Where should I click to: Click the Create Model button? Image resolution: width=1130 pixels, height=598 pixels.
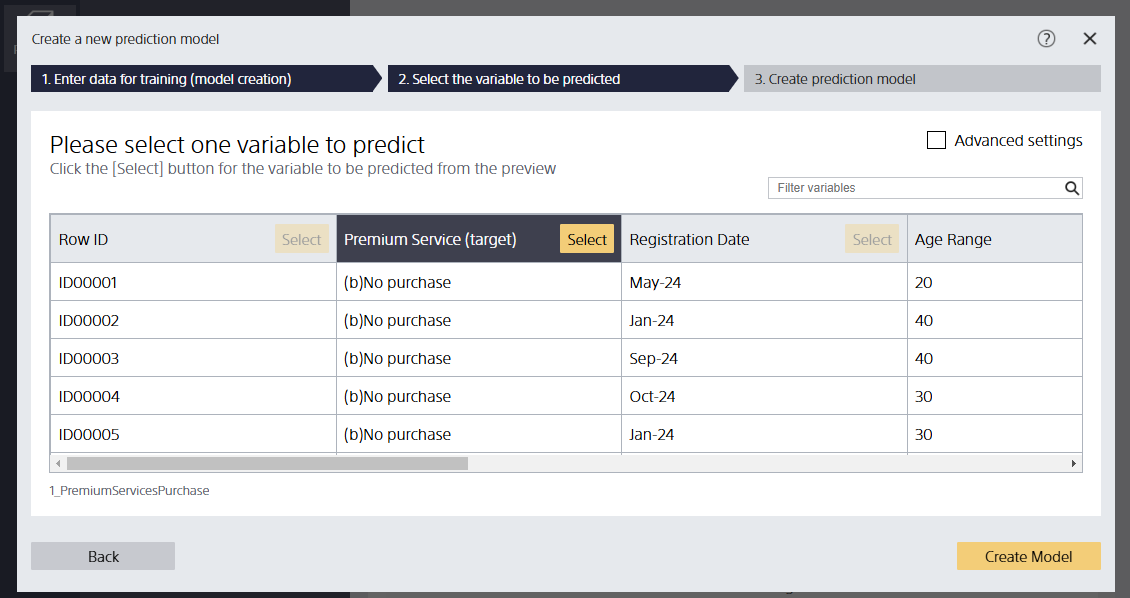click(1028, 557)
